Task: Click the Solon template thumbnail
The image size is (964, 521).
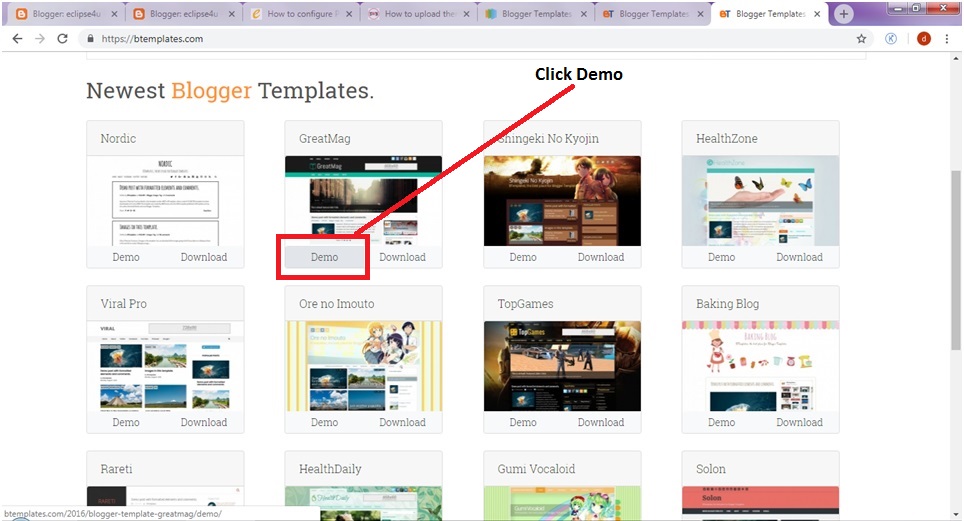Action: click(x=761, y=503)
